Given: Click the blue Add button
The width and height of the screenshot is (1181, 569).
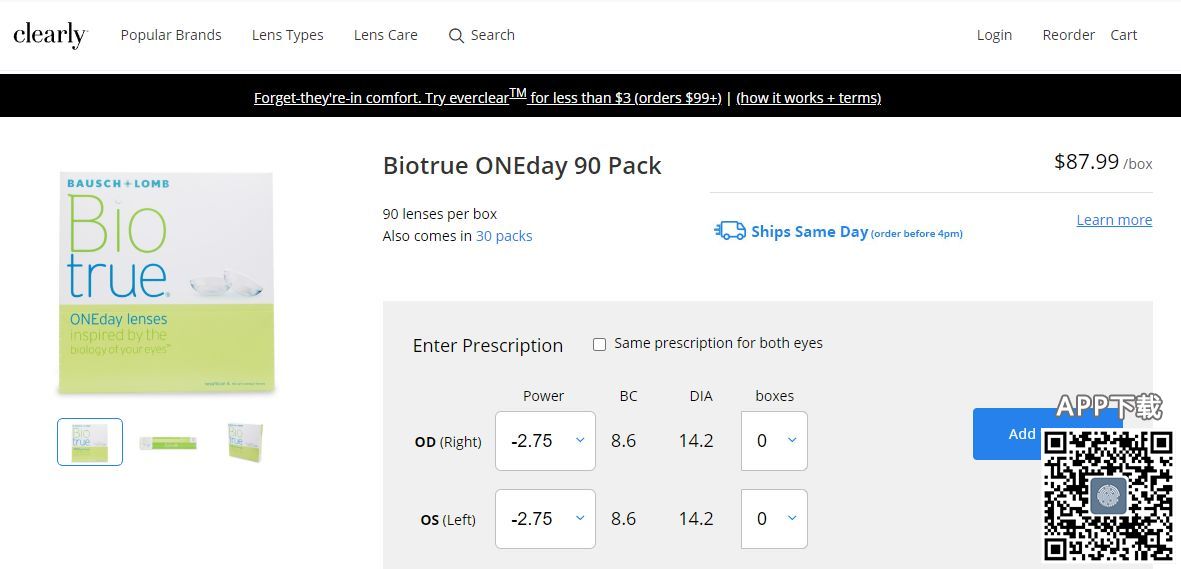Looking at the screenshot, I should (x=1008, y=434).
